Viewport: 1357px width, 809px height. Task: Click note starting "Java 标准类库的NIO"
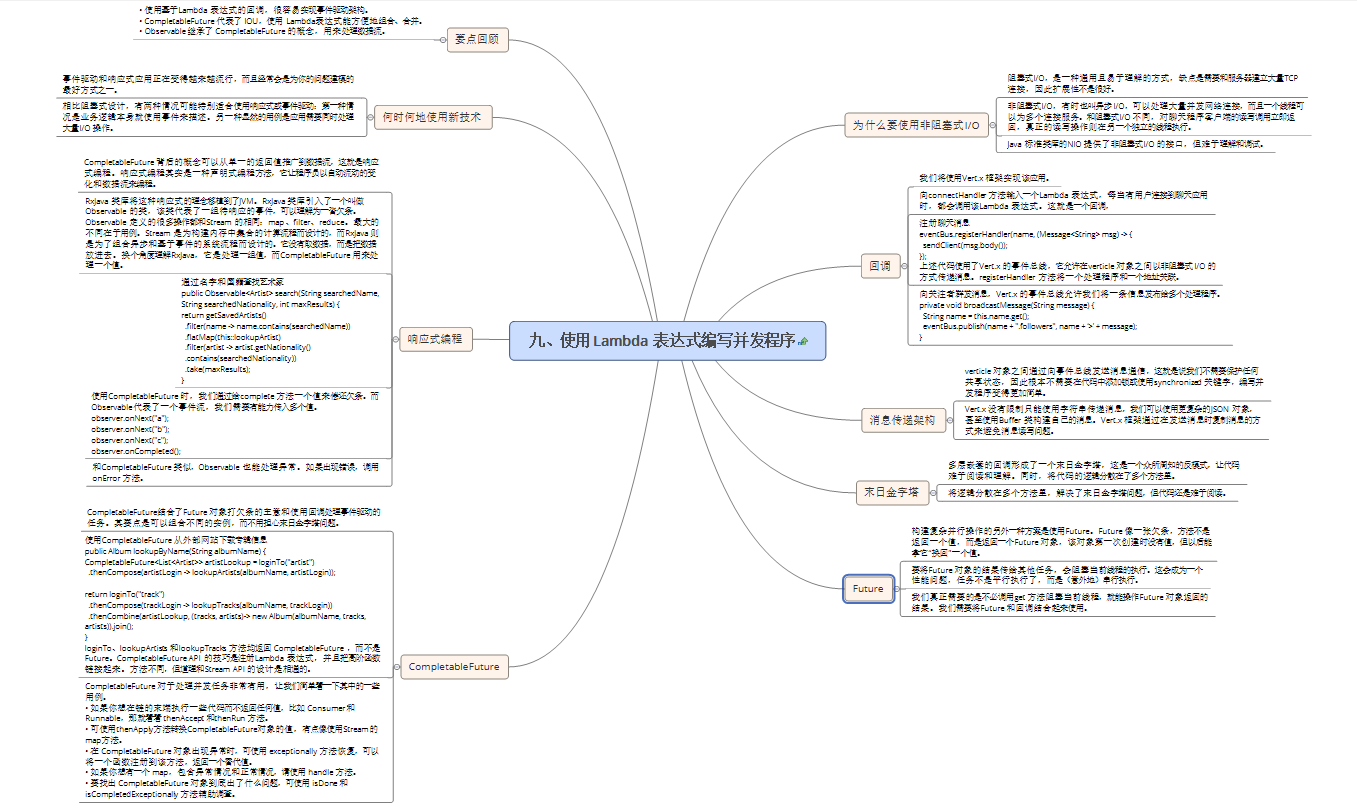(x=1134, y=145)
